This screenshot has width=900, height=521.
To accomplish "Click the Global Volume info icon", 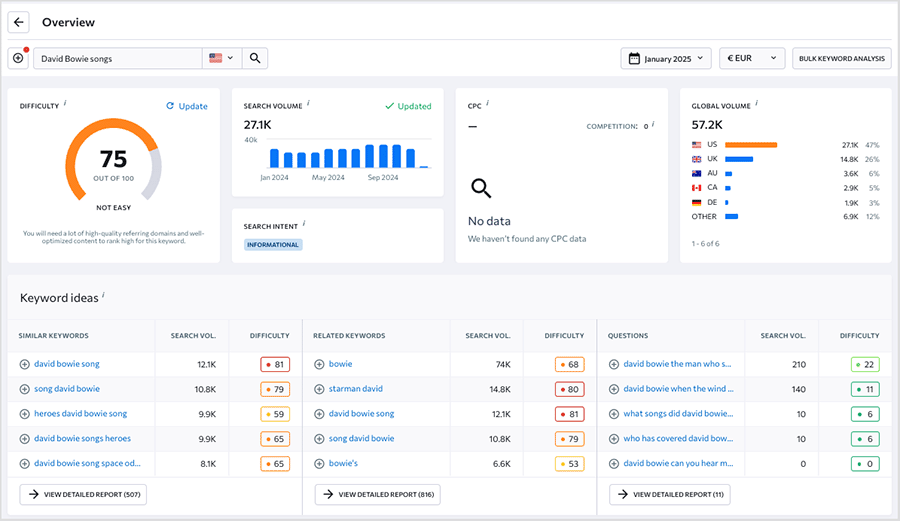I will tap(757, 103).
